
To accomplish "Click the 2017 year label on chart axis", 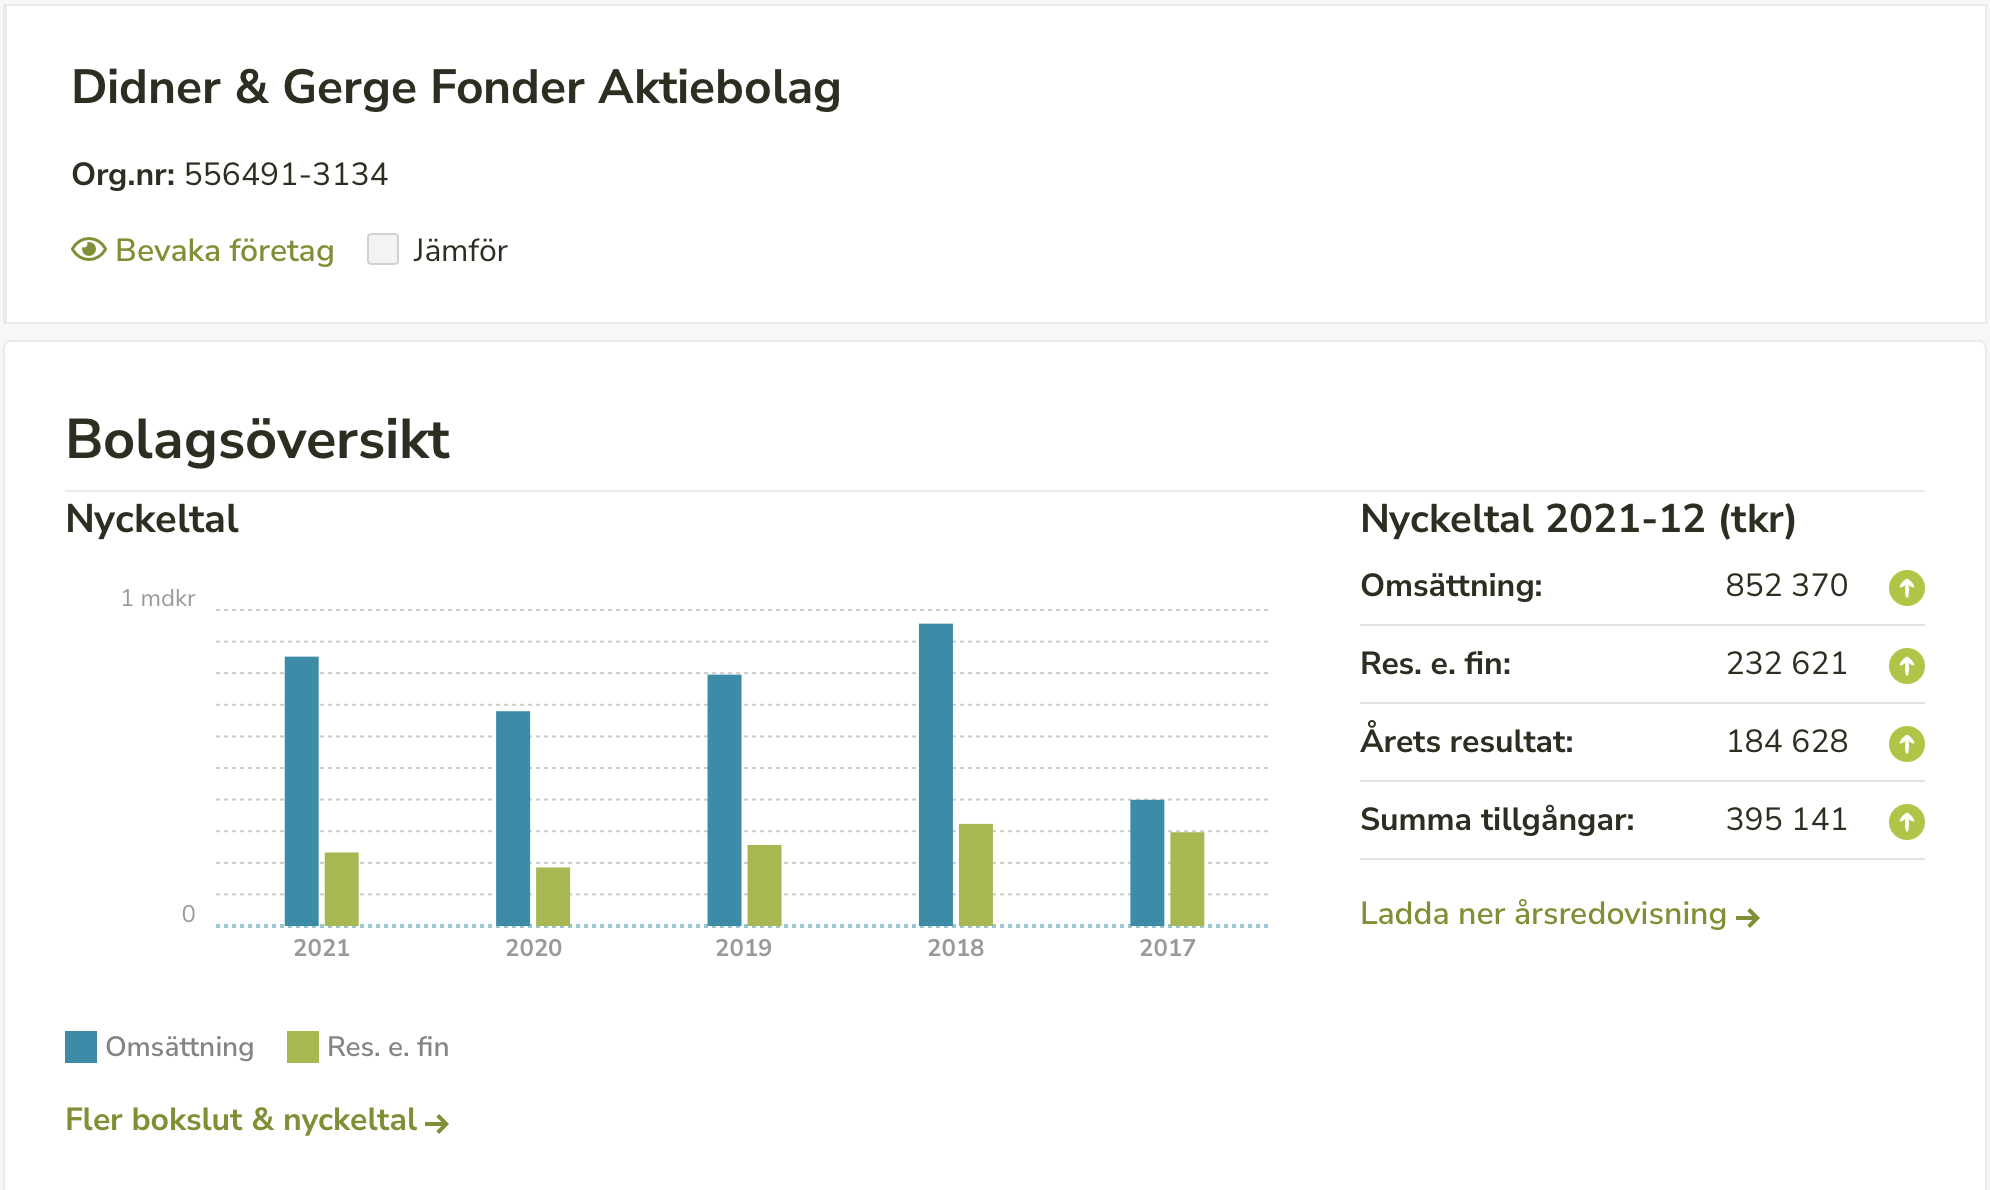I will coord(1167,948).
